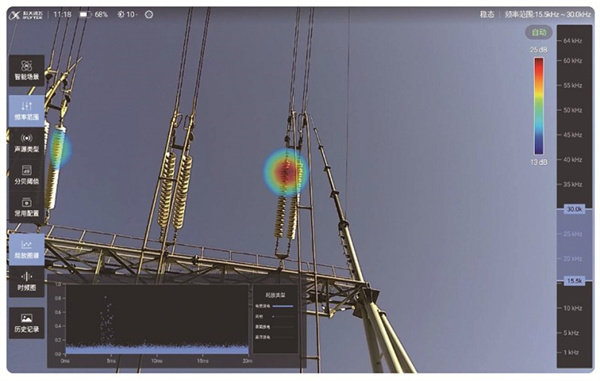
Task: Open the 智能场景 smart scene panel
Action: (26, 70)
